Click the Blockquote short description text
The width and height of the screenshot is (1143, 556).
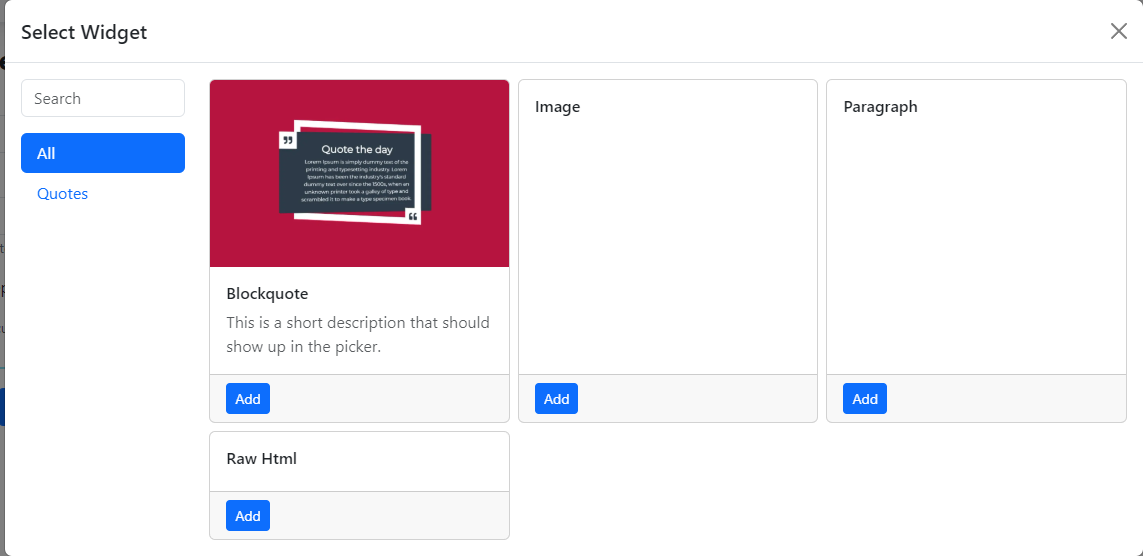[358, 334]
